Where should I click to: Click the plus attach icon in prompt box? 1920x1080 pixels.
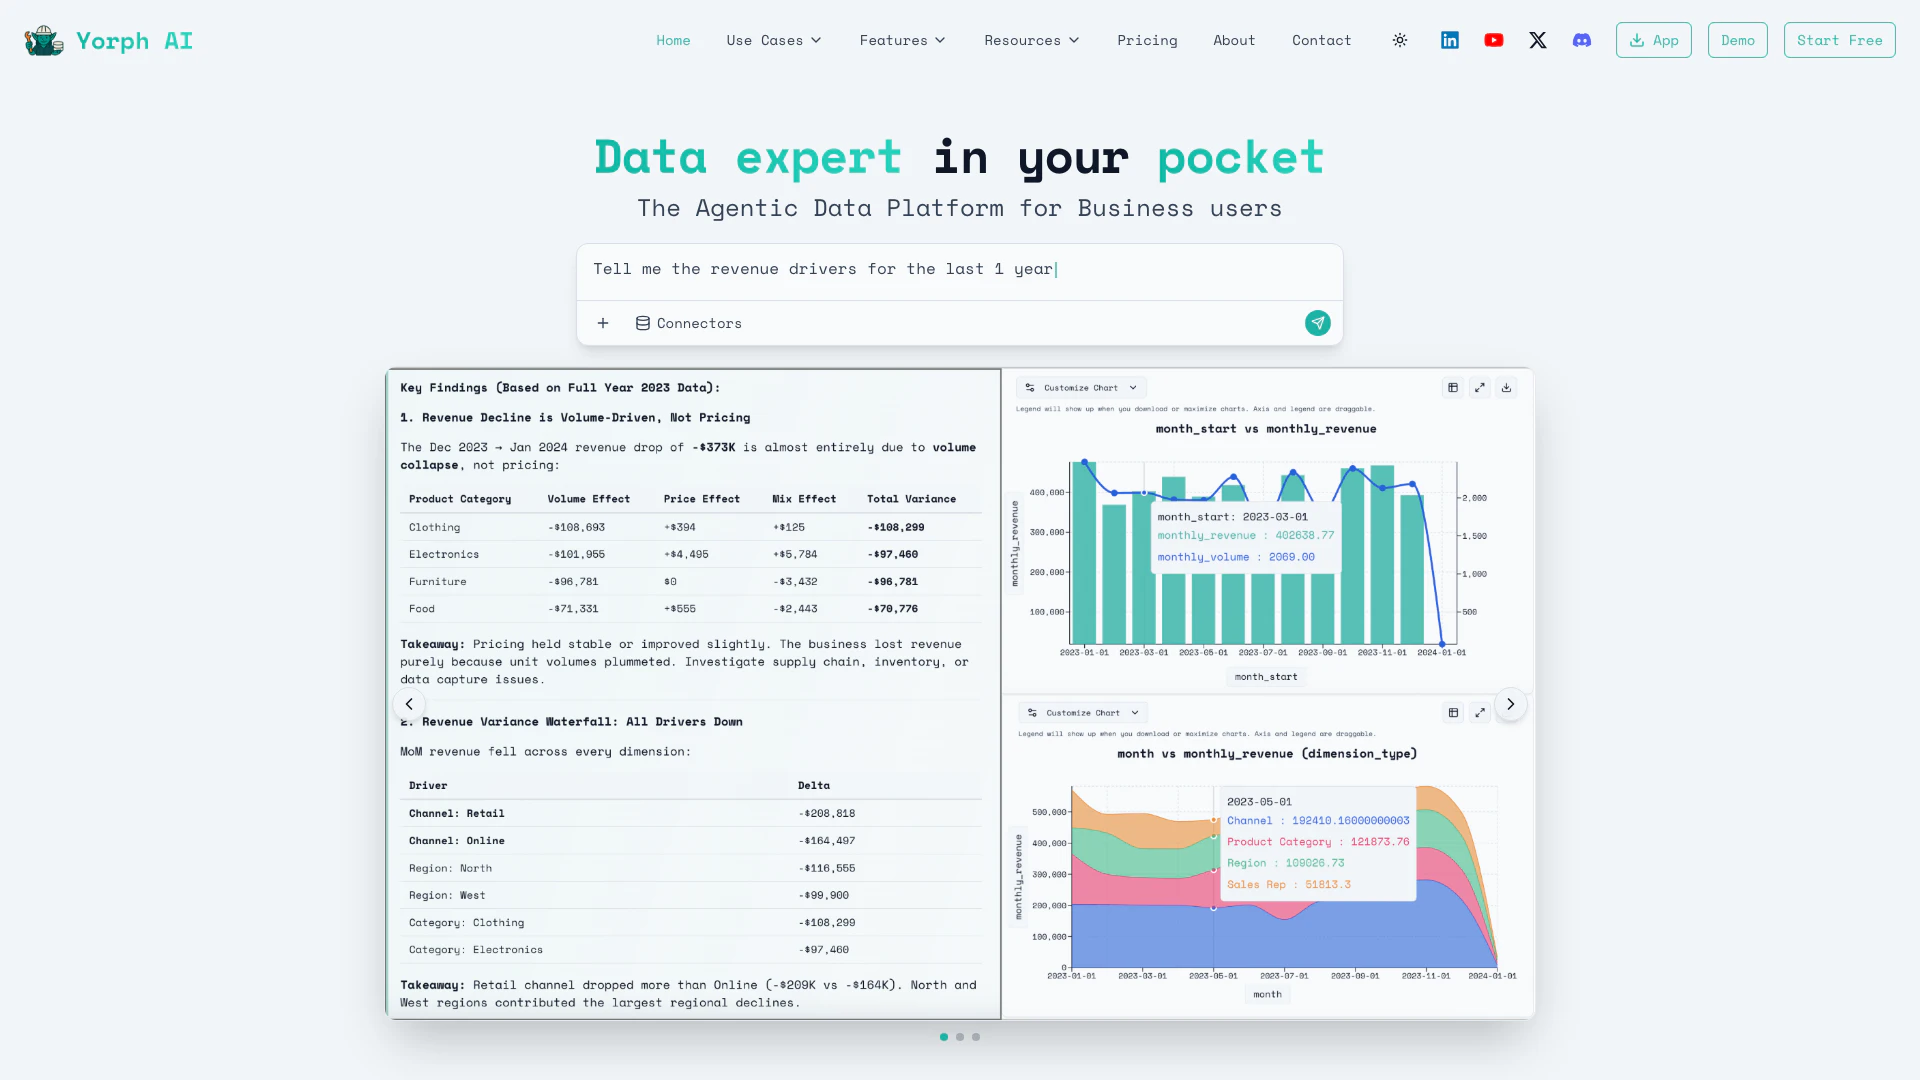[x=603, y=323]
